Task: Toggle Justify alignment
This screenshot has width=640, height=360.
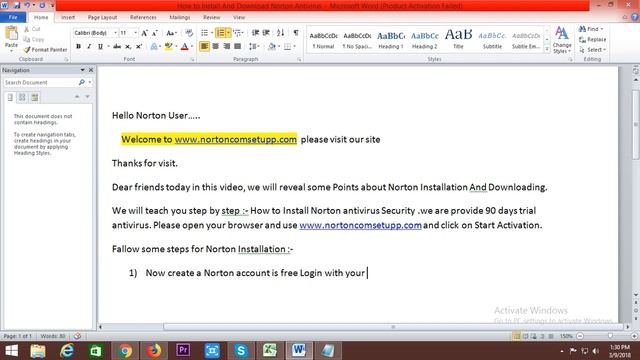Action: [x=238, y=47]
